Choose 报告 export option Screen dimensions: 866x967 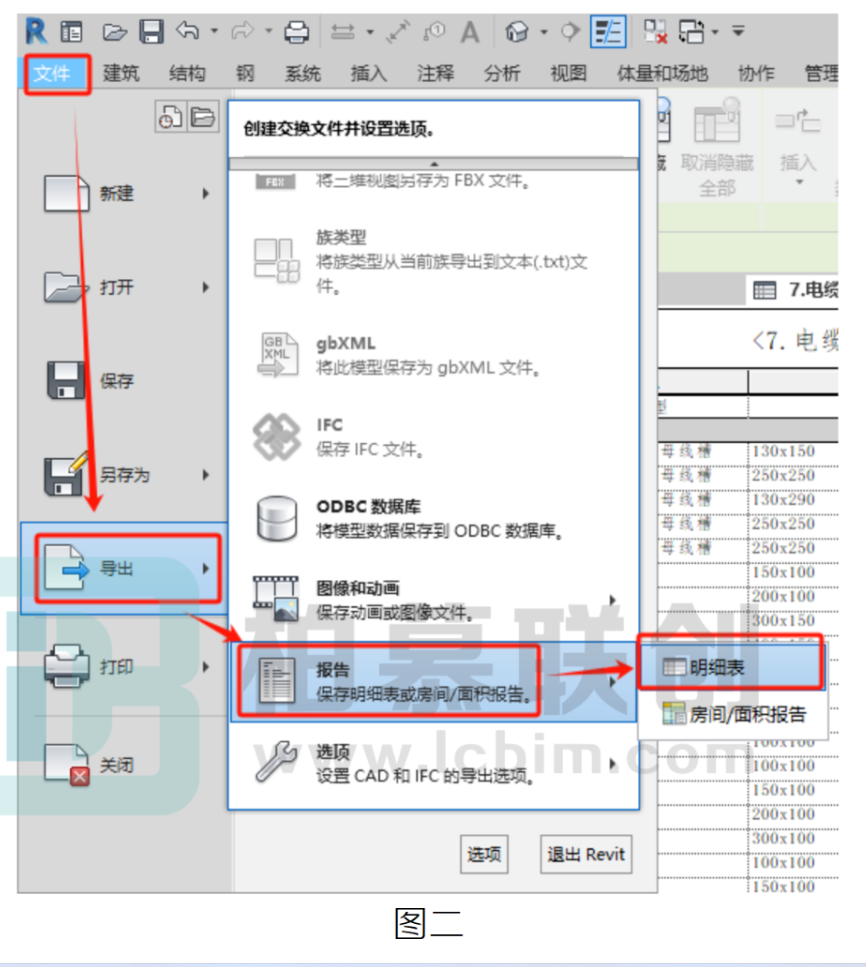point(433,681)
